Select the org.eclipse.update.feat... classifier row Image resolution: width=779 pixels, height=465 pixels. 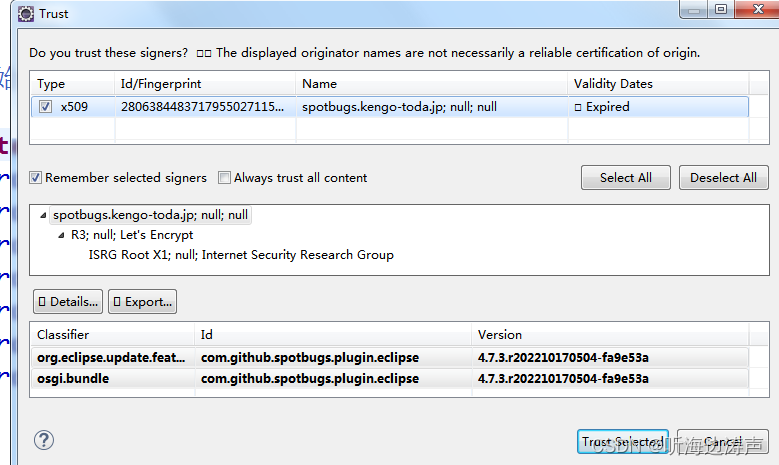(x=112, y=358)
